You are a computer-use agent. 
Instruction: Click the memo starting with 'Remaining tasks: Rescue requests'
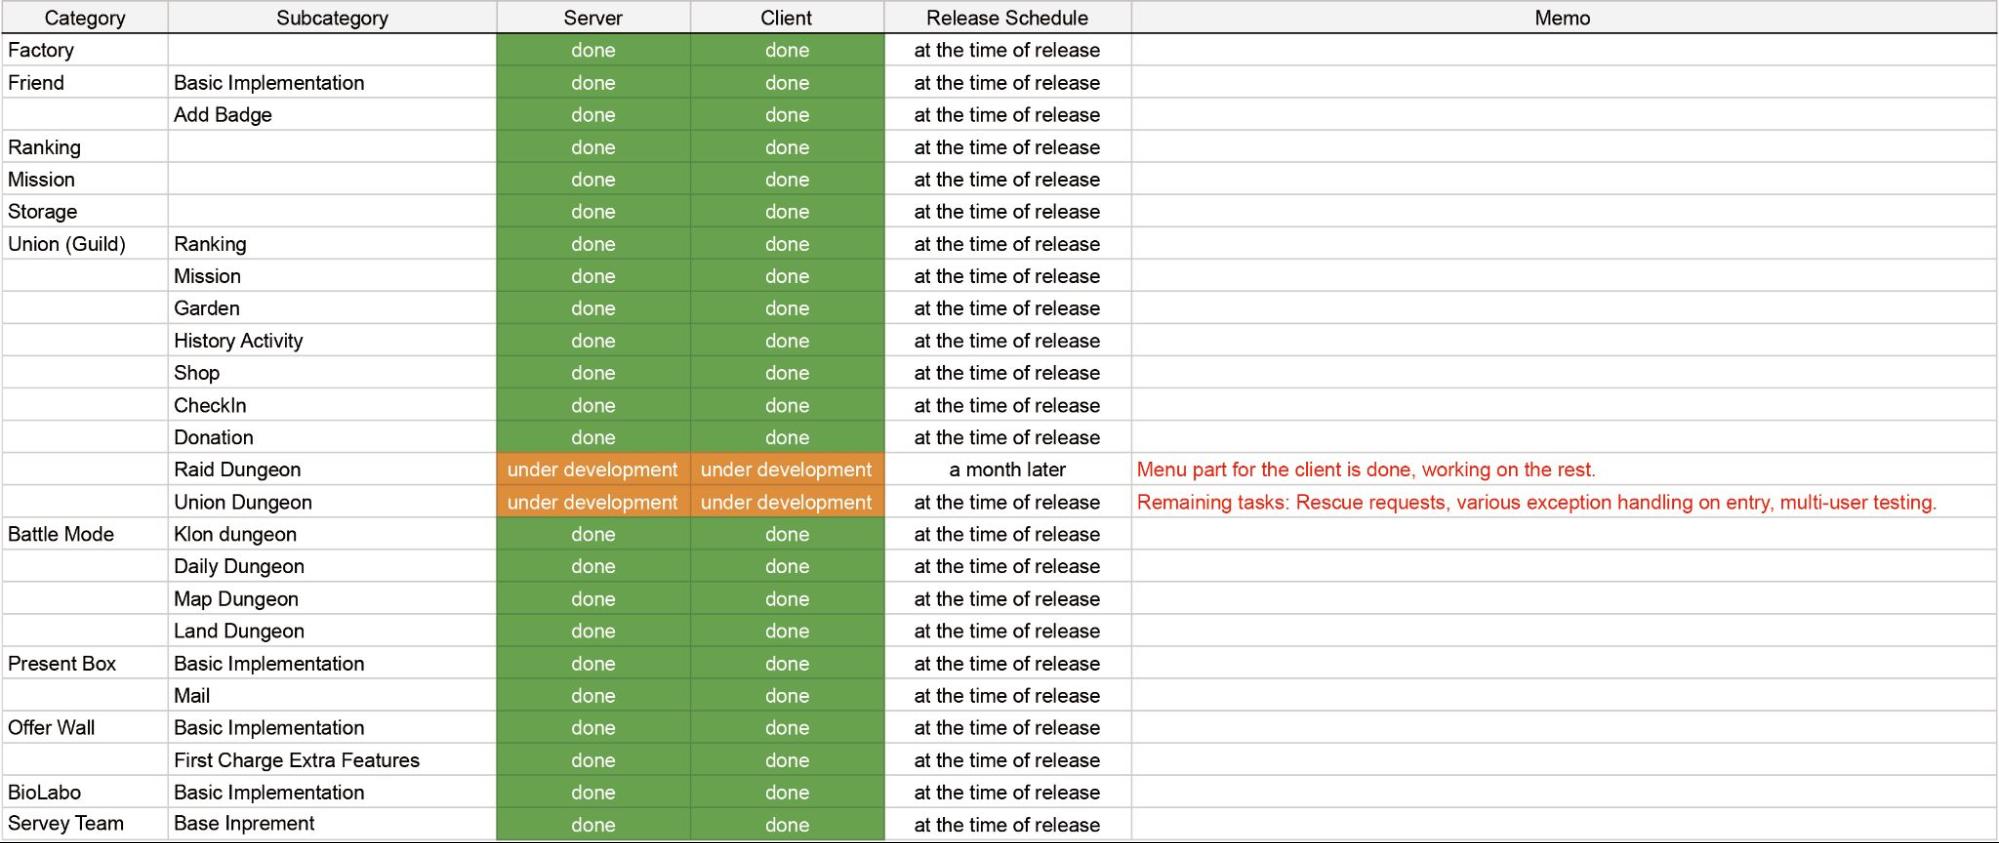point(1536,502)
